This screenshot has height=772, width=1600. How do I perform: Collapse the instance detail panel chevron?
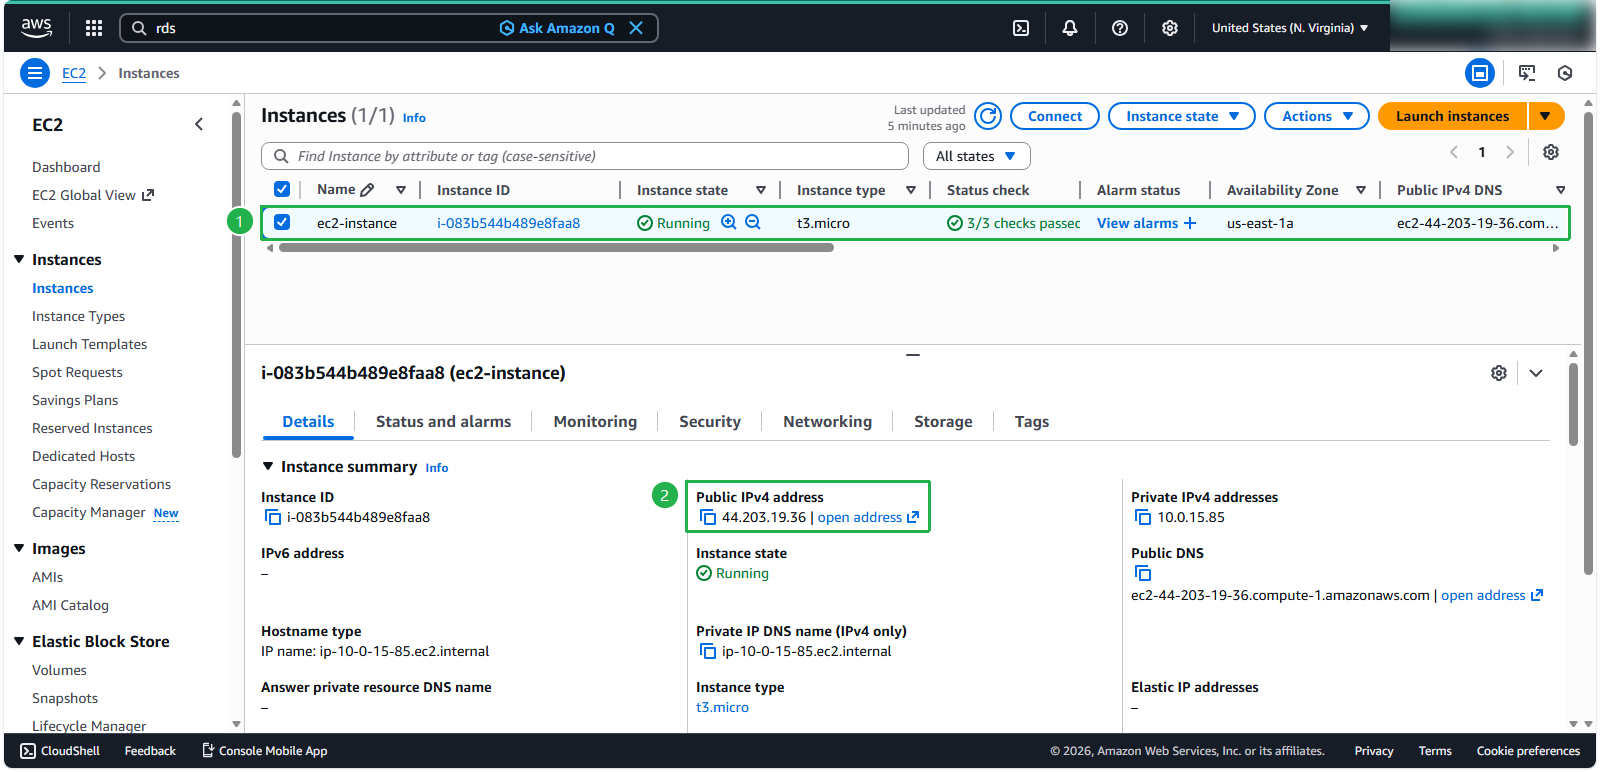(x=1536, y=373)
